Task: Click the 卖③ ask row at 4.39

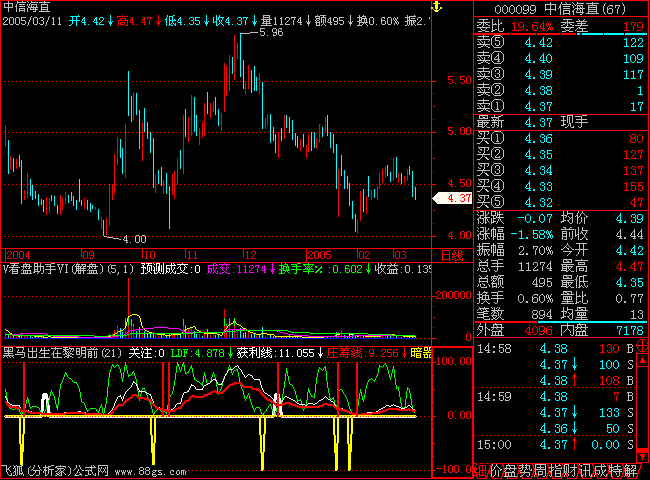Action: (x=560, y=75)
